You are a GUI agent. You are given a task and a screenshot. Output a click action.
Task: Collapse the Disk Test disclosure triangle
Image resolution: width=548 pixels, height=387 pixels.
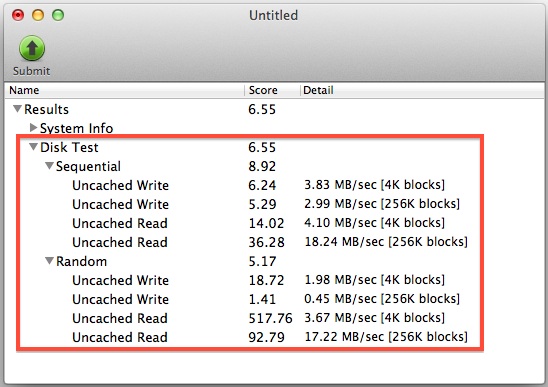34,147
